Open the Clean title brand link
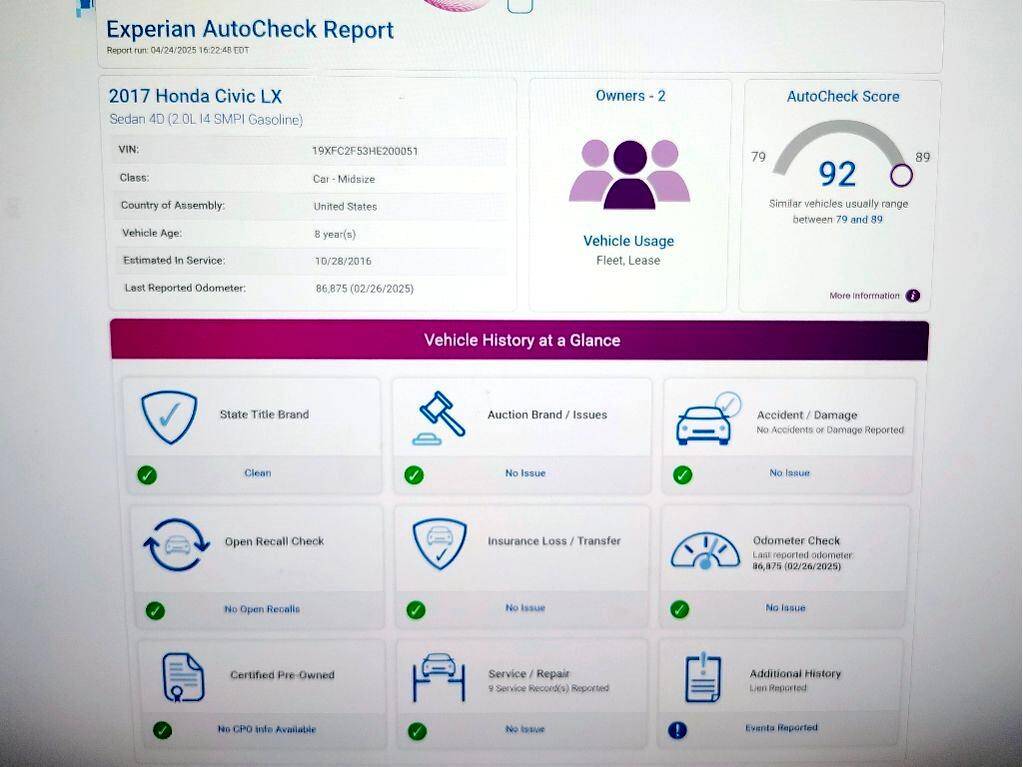This screenshot has height=767, width=1023. coord(258,473)
